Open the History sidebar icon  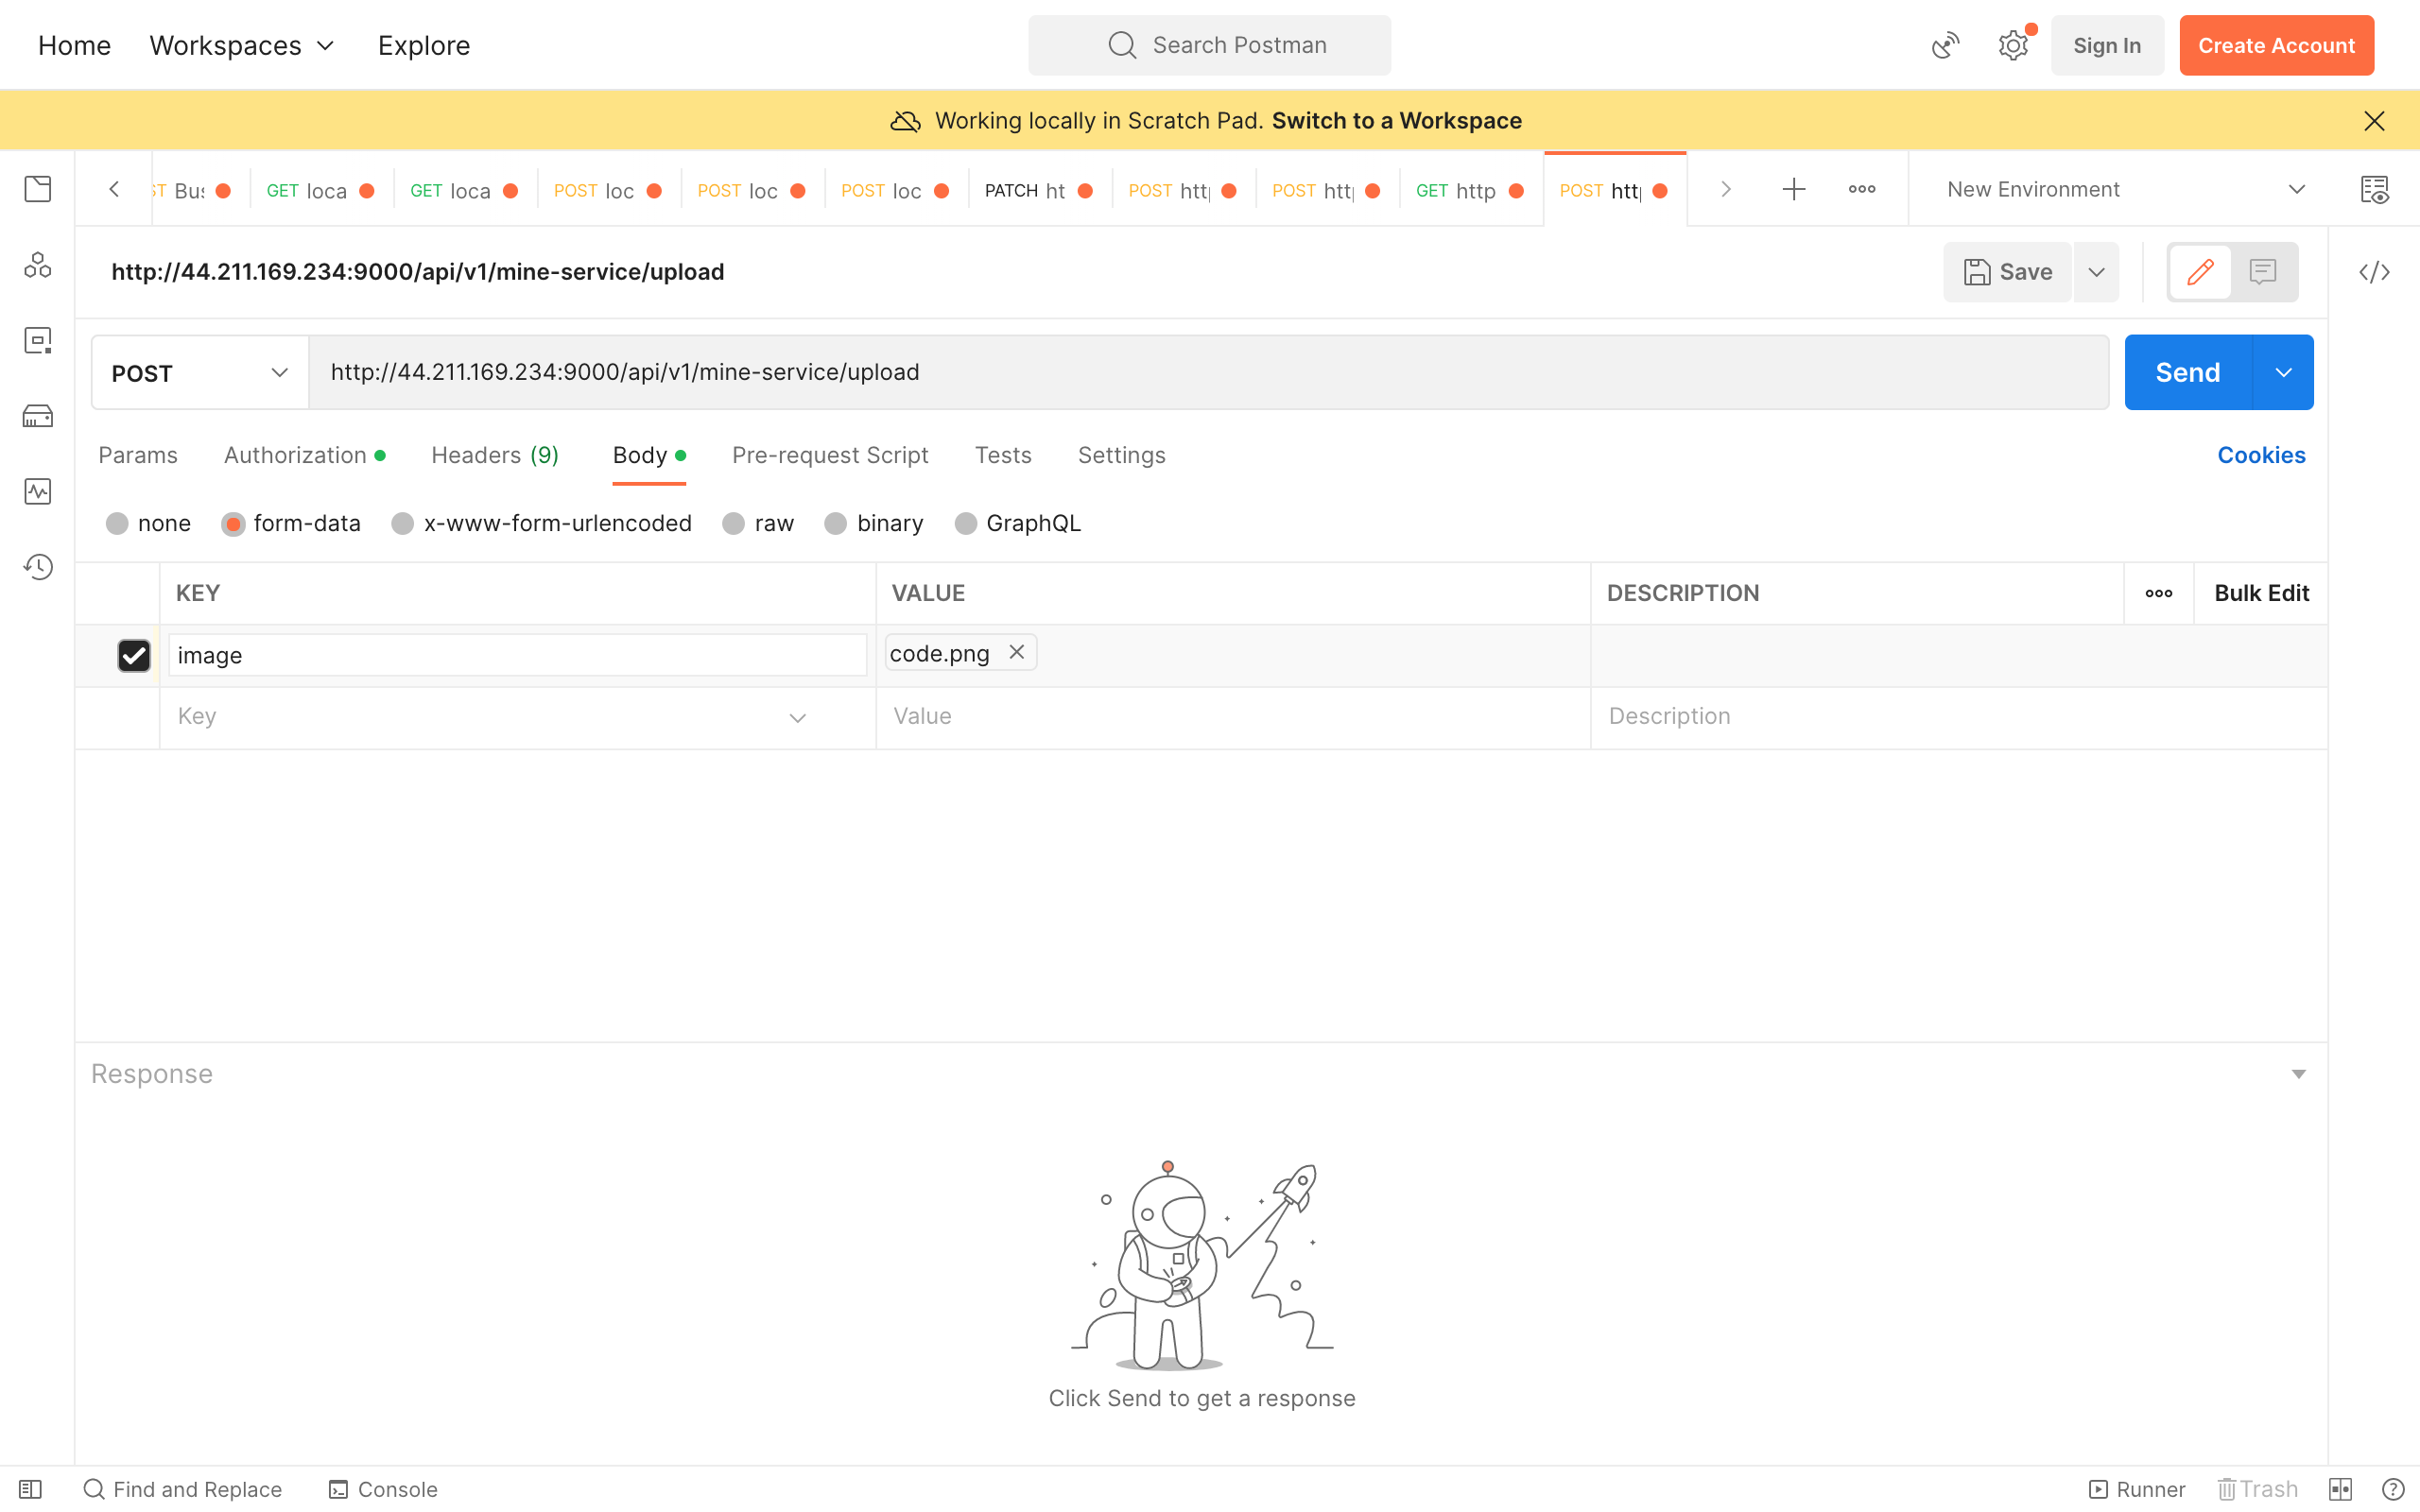38,567
